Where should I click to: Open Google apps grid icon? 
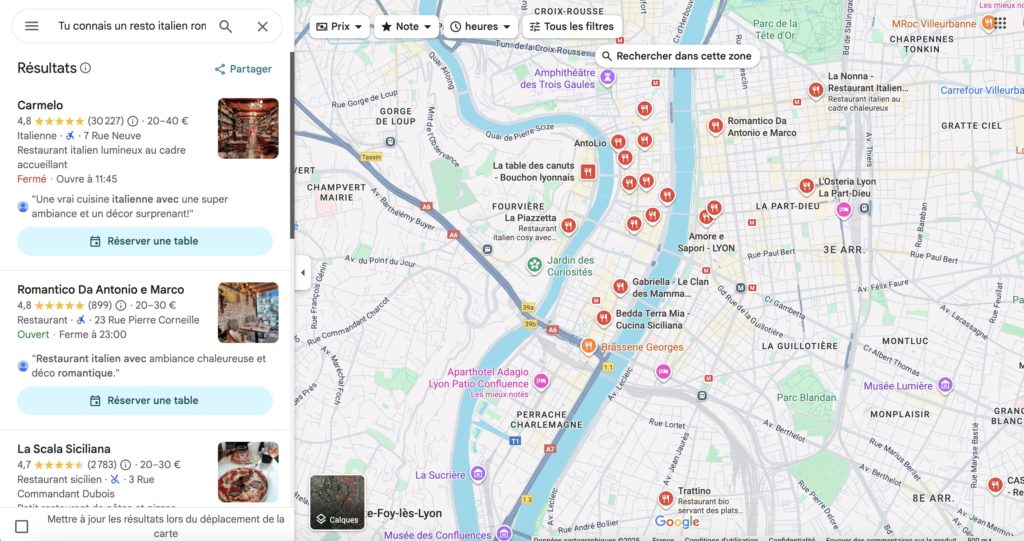point(1000,23)
